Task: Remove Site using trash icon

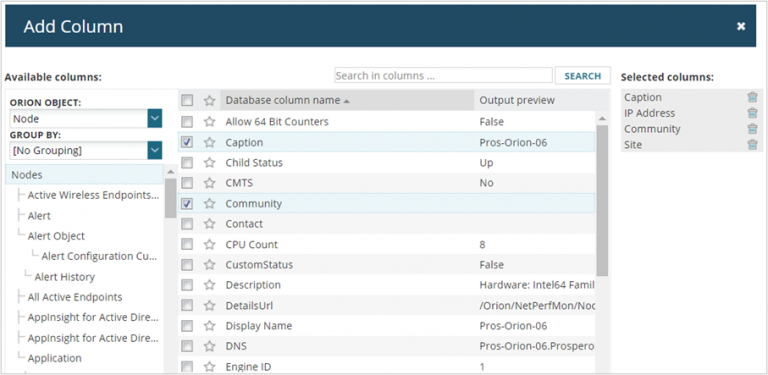Action: coord(752,144)
